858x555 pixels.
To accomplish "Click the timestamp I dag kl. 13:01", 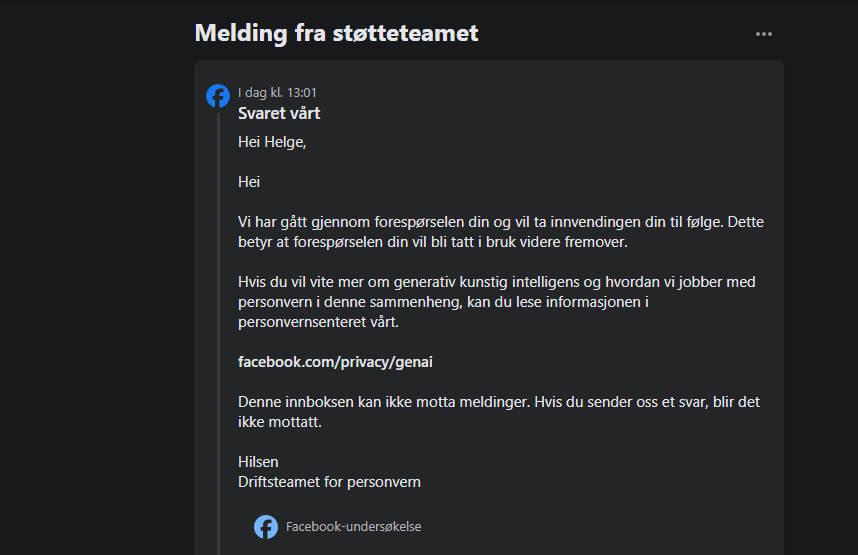I will pyautogui.click(x=277, y=92).
